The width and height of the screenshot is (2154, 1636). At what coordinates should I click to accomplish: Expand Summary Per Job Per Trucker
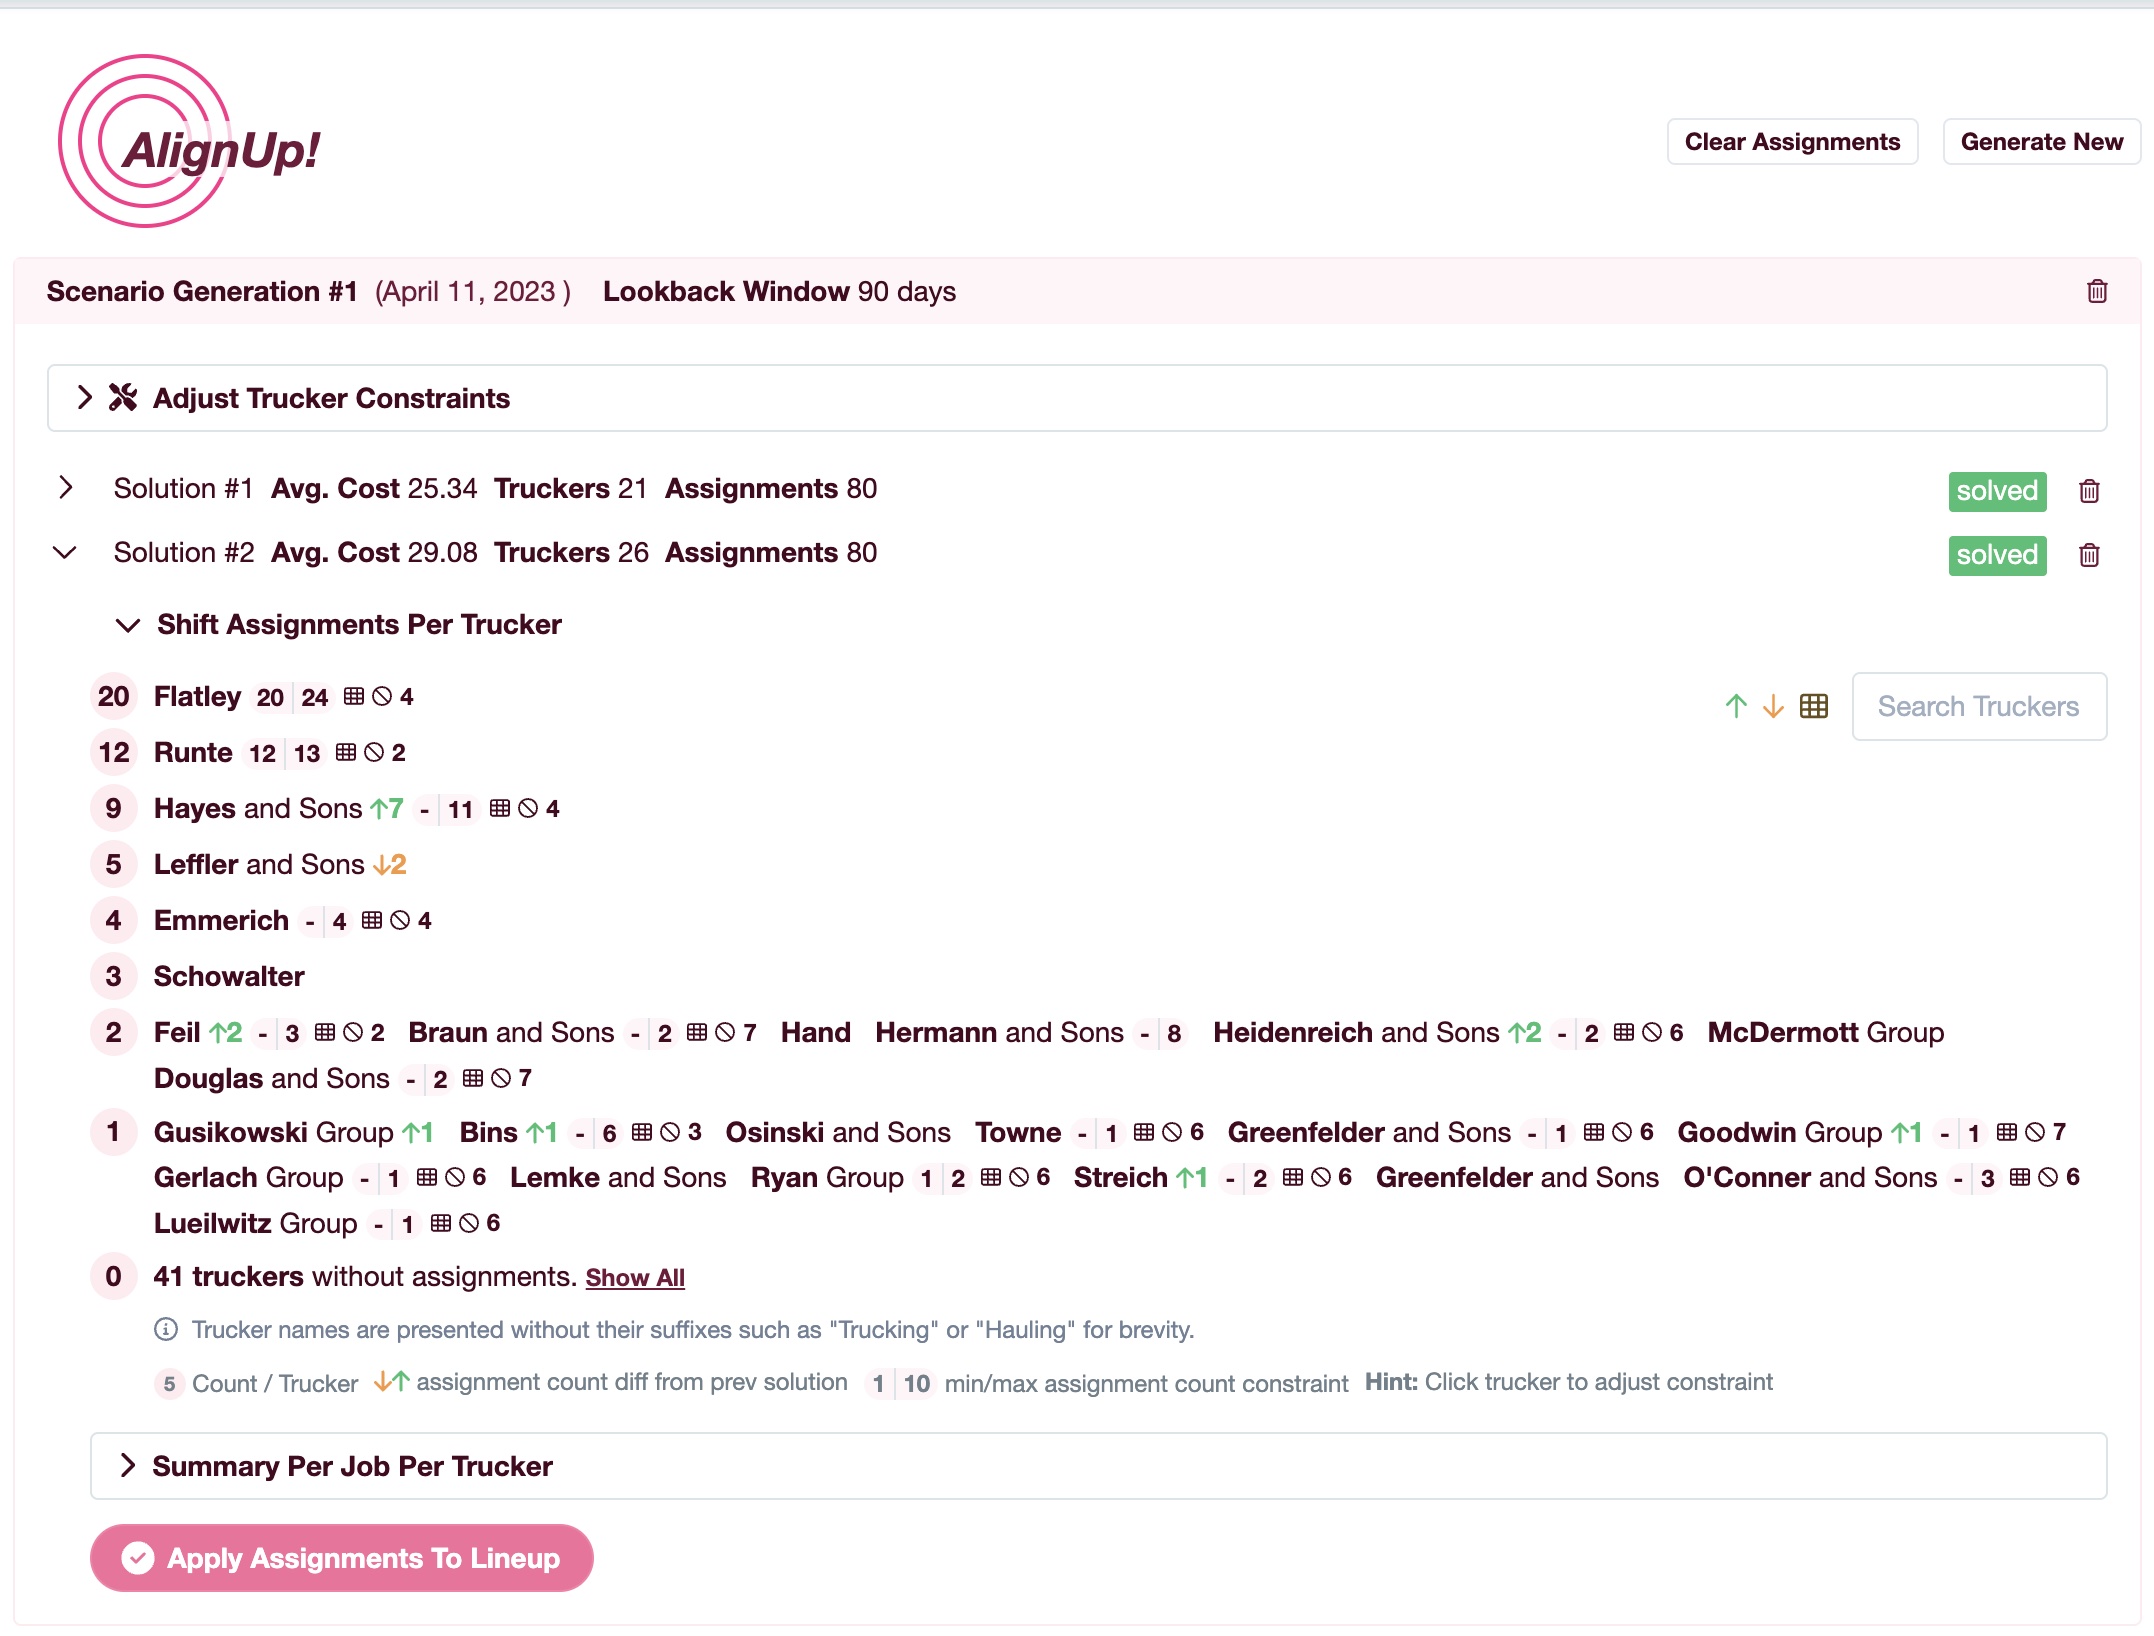click(x=1098, y=1466)
